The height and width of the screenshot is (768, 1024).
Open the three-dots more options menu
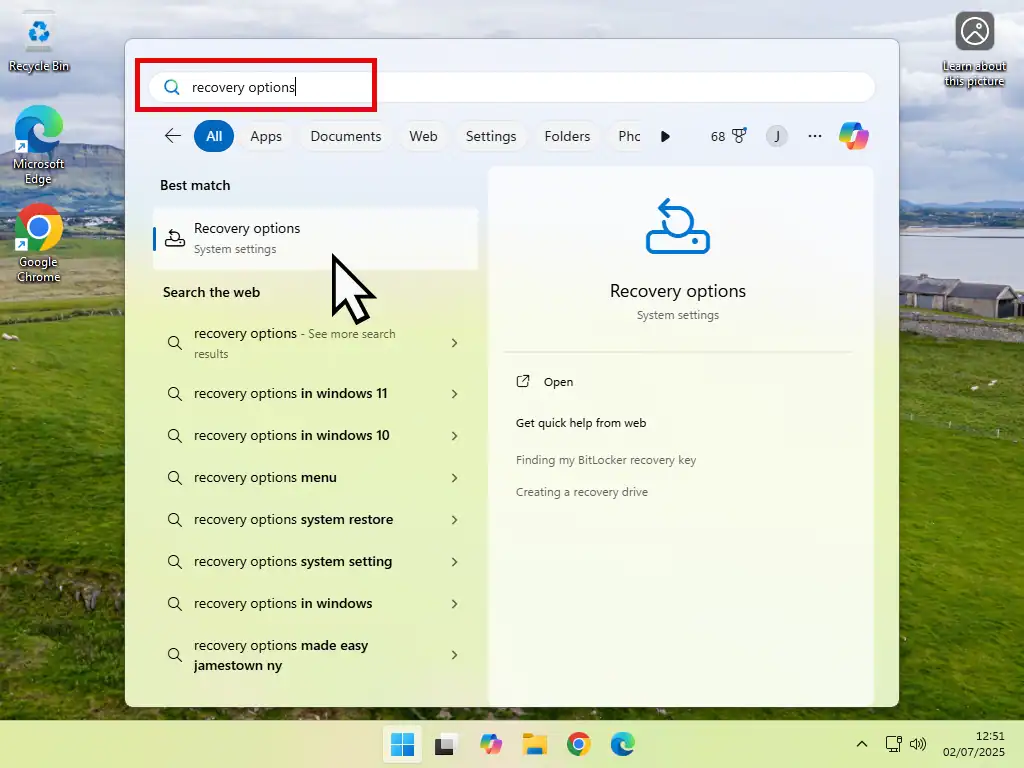(x=815, y=136)
